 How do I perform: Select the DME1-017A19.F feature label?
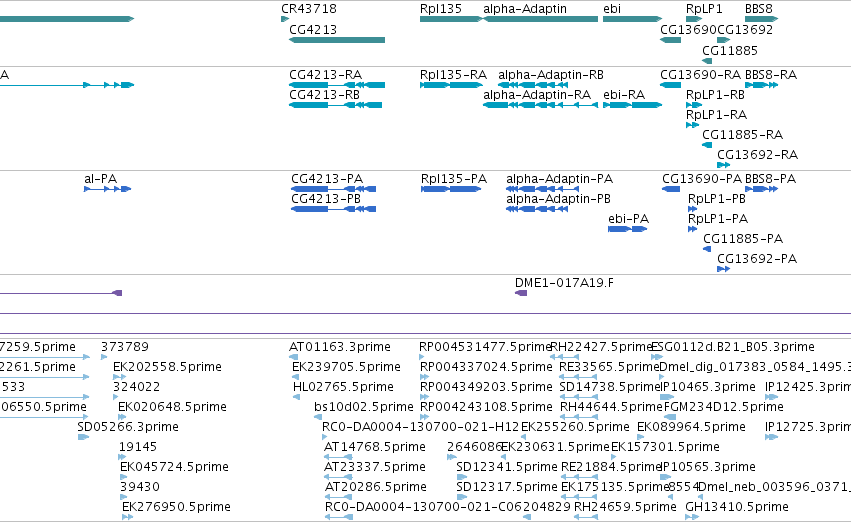564,283
